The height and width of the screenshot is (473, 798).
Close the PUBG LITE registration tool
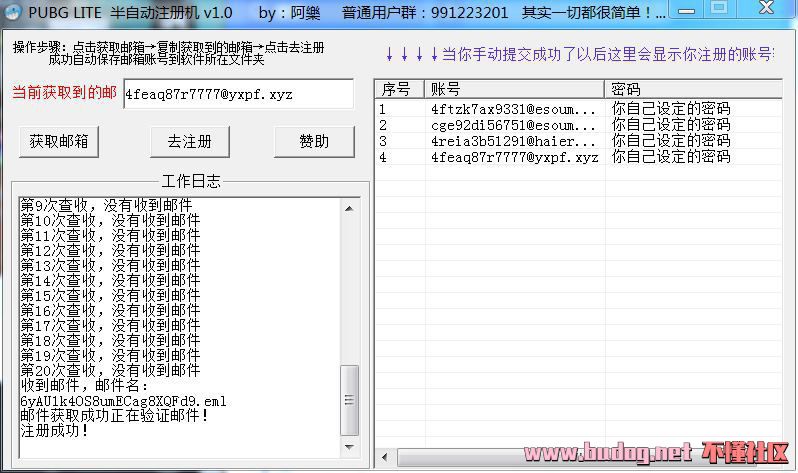pos(766,8)
